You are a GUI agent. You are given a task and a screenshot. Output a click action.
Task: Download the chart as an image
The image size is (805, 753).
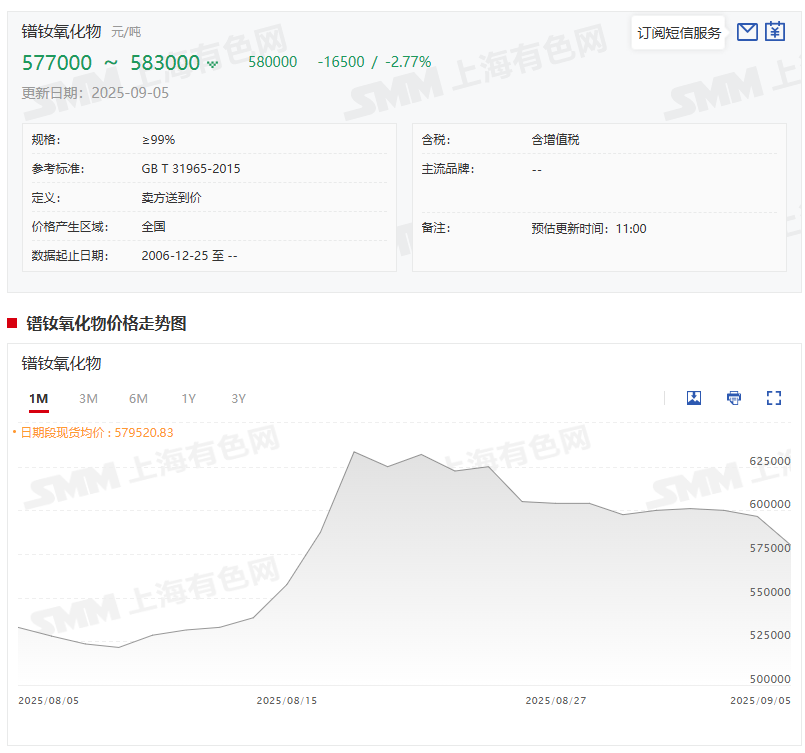point(694,398)
